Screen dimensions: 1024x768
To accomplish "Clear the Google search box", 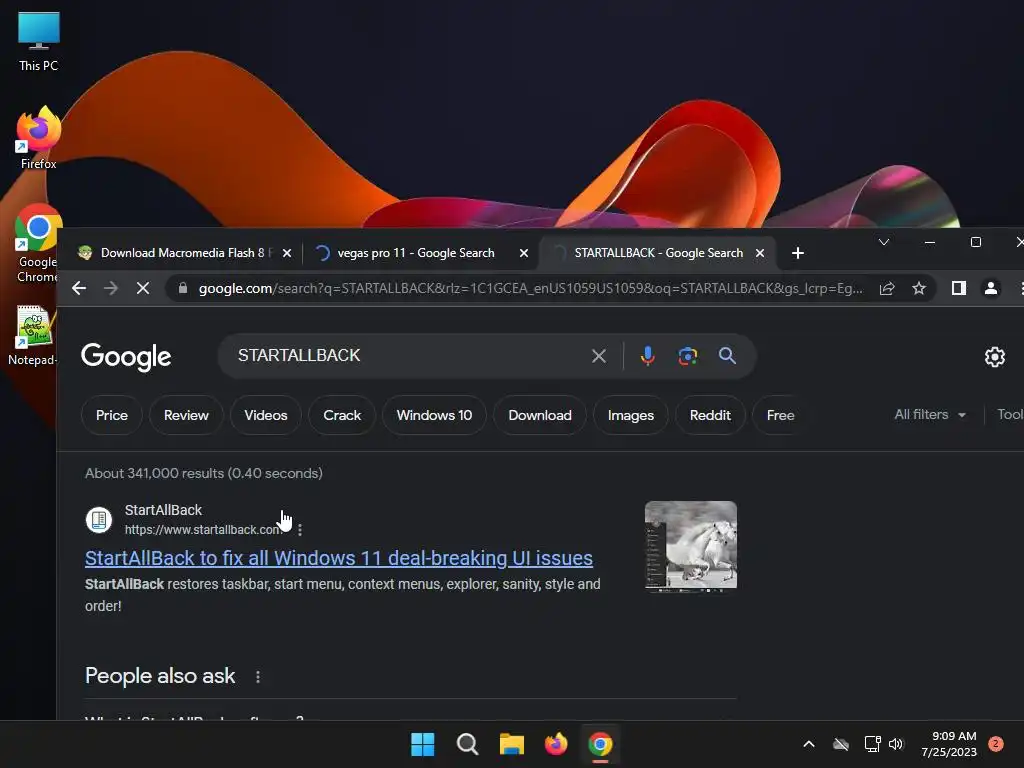I will (x=599, y=356).
